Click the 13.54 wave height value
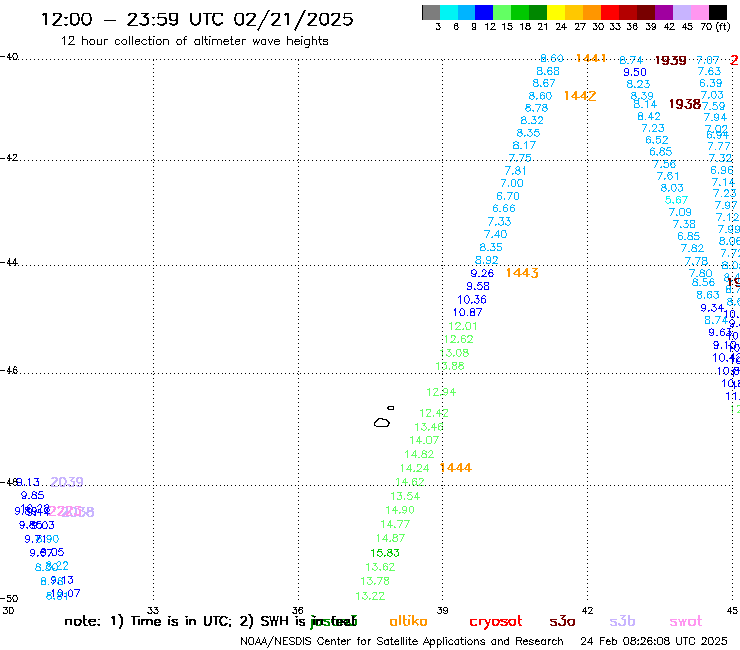 [405, 496]
